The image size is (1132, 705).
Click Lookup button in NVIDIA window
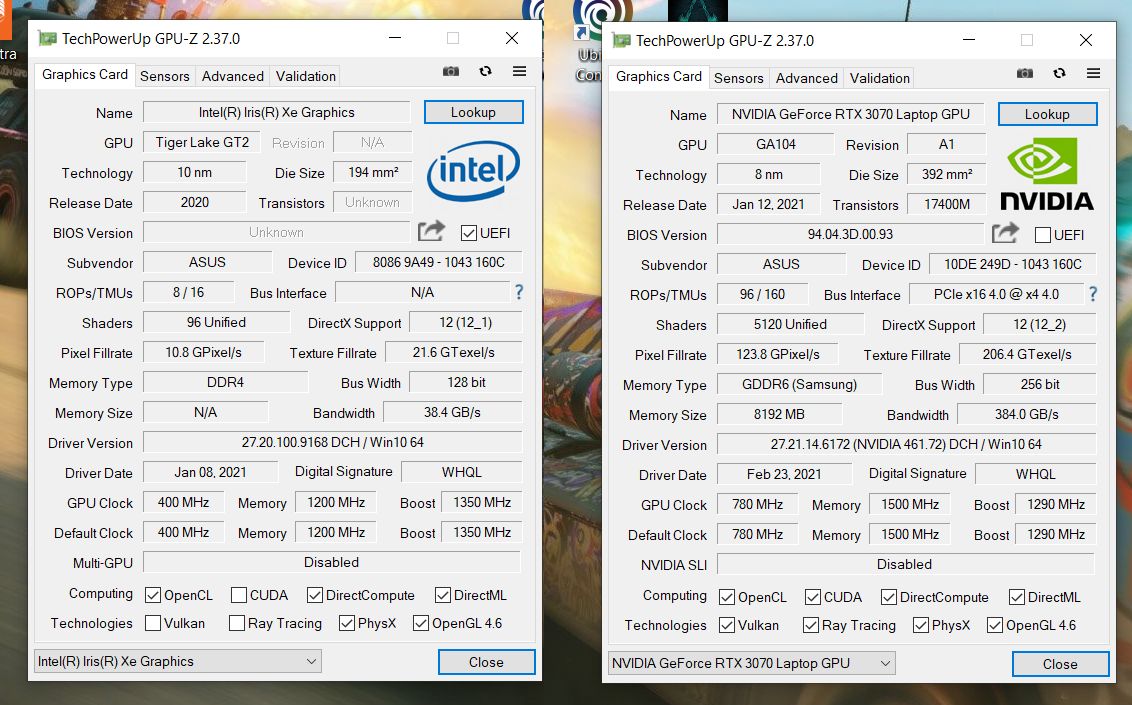[x=1048, y=114]
